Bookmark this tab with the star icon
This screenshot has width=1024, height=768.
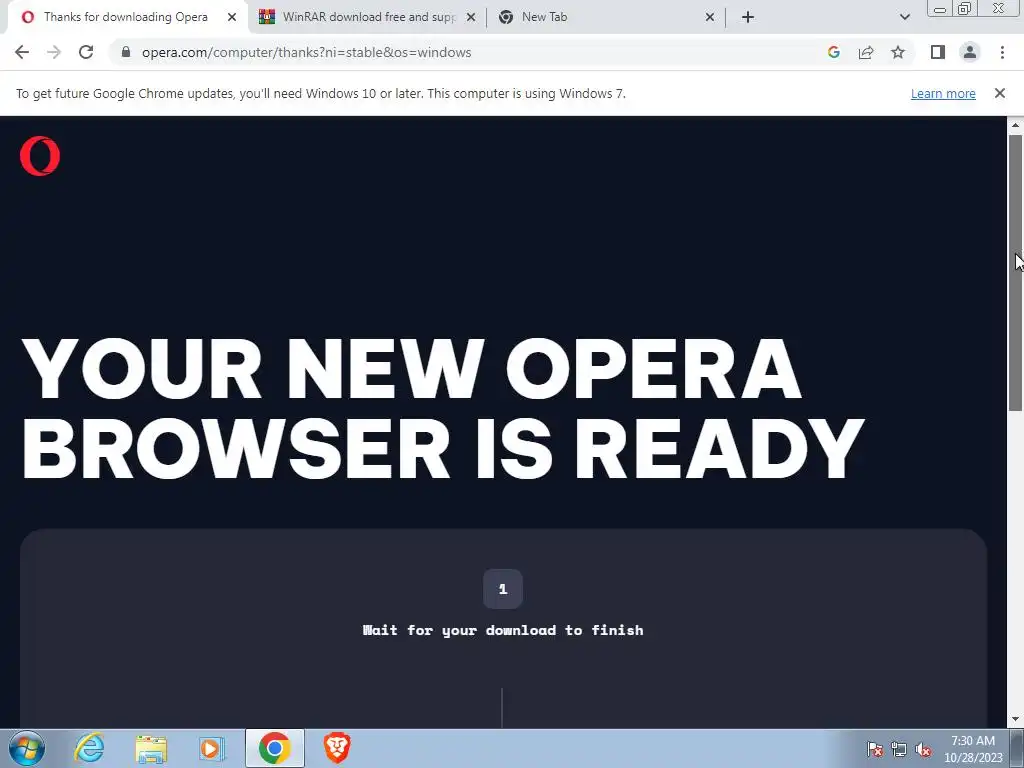pos(898,52)
